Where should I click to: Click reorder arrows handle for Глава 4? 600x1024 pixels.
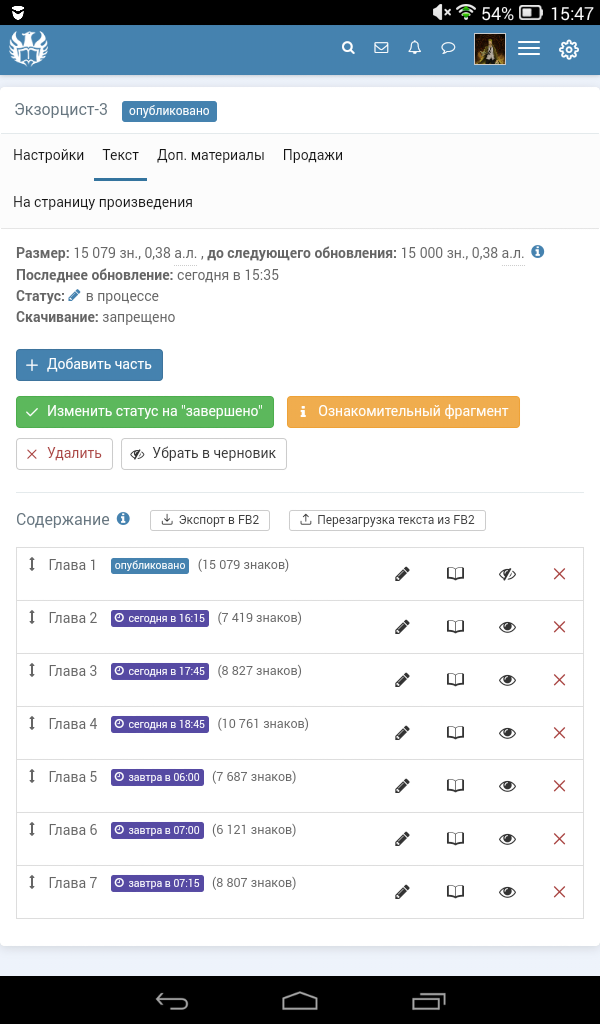point(32,724)
